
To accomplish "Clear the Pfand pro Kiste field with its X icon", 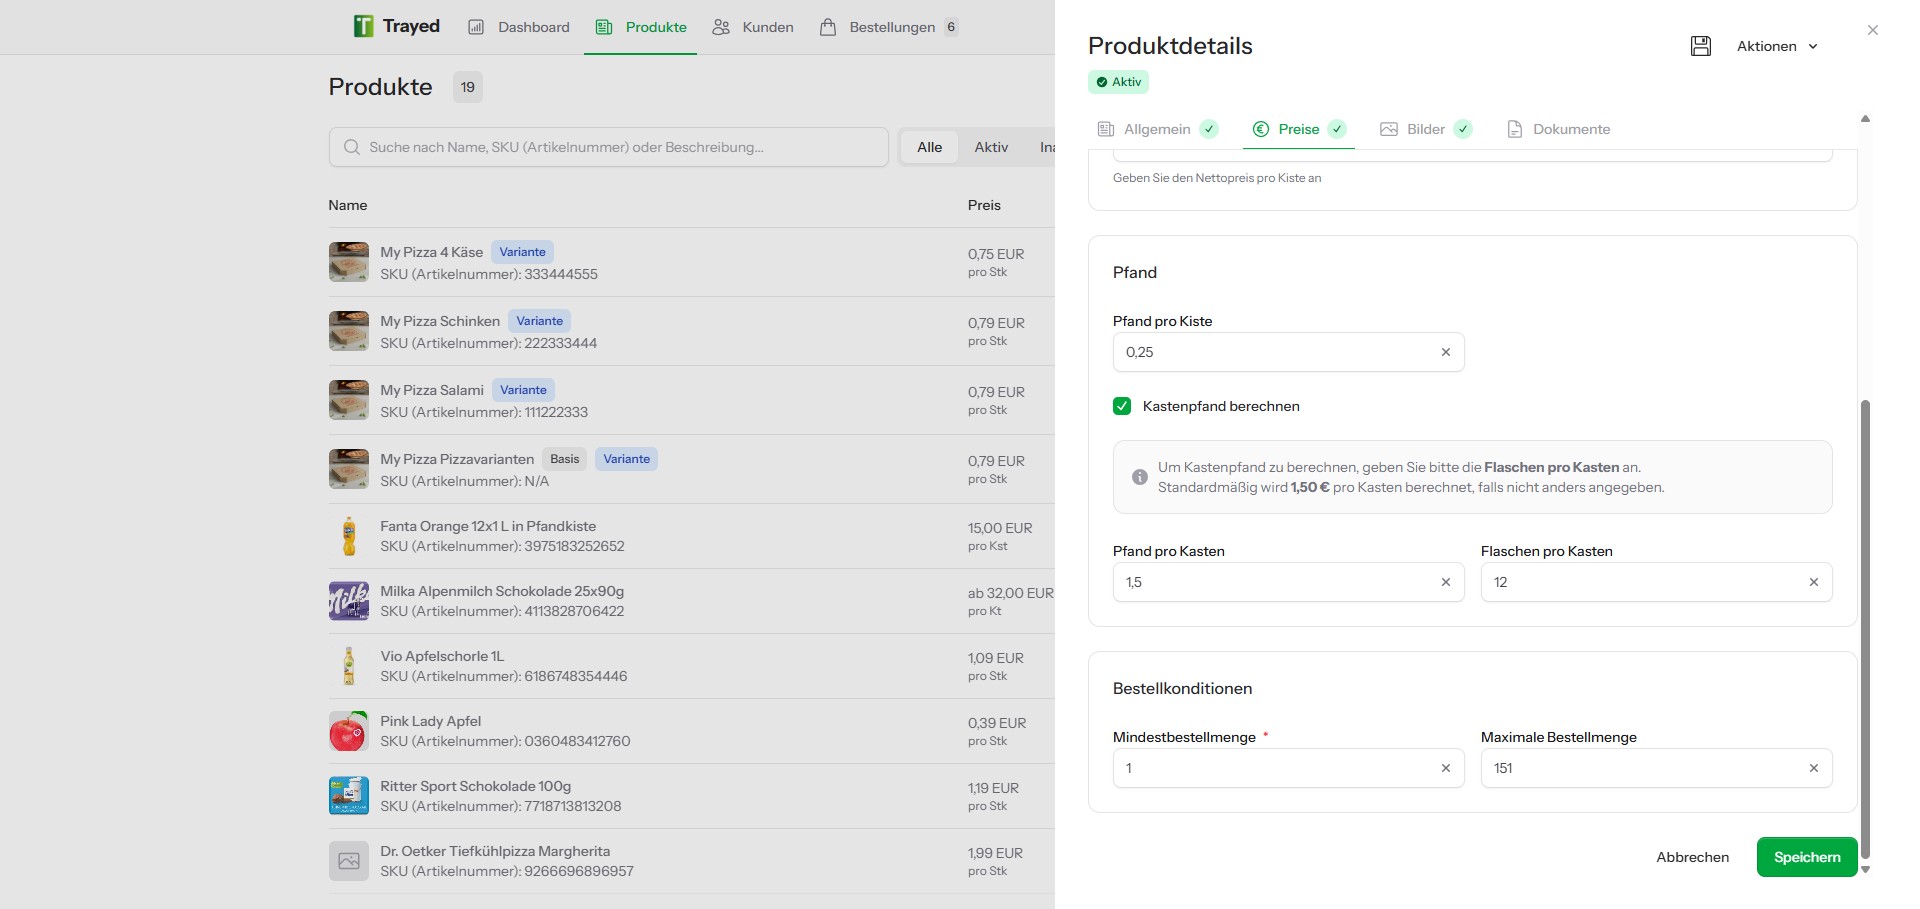I will pyautogui.click(x=1446, y=352).
